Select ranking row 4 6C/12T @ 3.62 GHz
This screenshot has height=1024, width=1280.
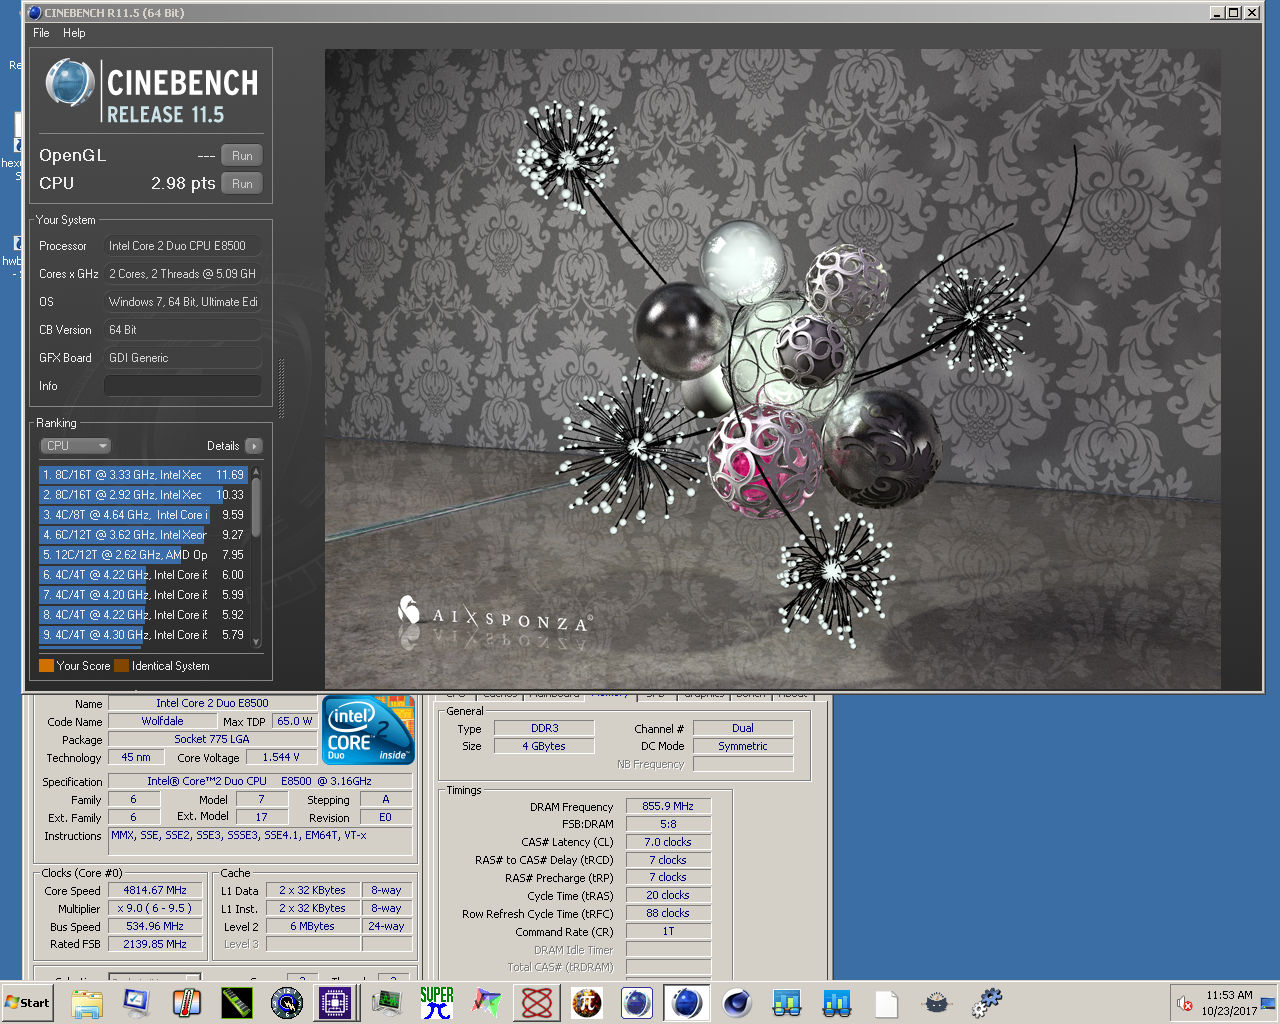pyautogui.click(x=144, y=535)
